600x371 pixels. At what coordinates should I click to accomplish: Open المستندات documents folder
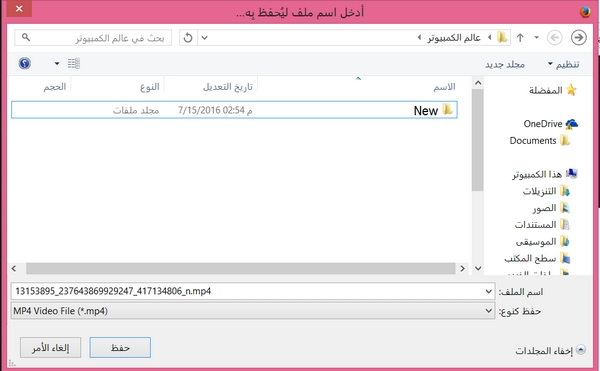pyautogui.click(x=535, y=225)
